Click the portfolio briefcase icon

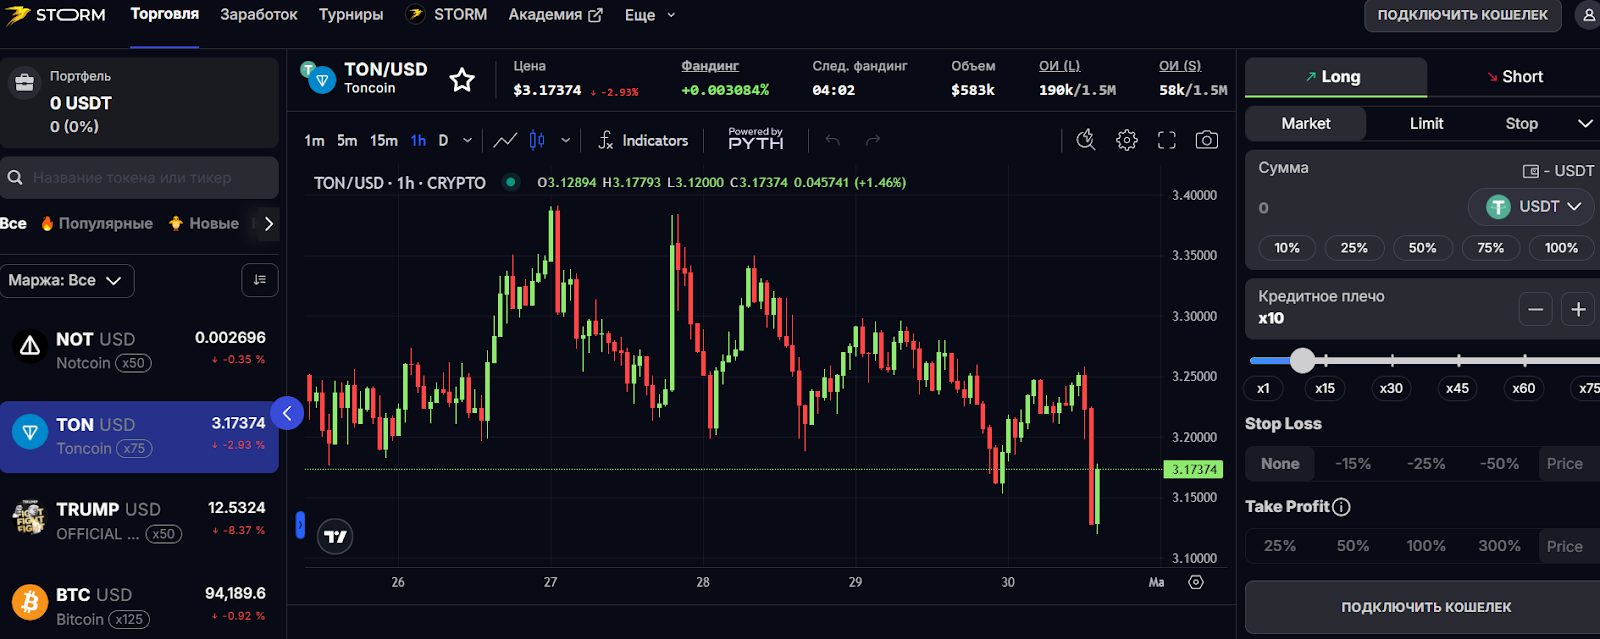pyautogui.click(x=23, y=84)
